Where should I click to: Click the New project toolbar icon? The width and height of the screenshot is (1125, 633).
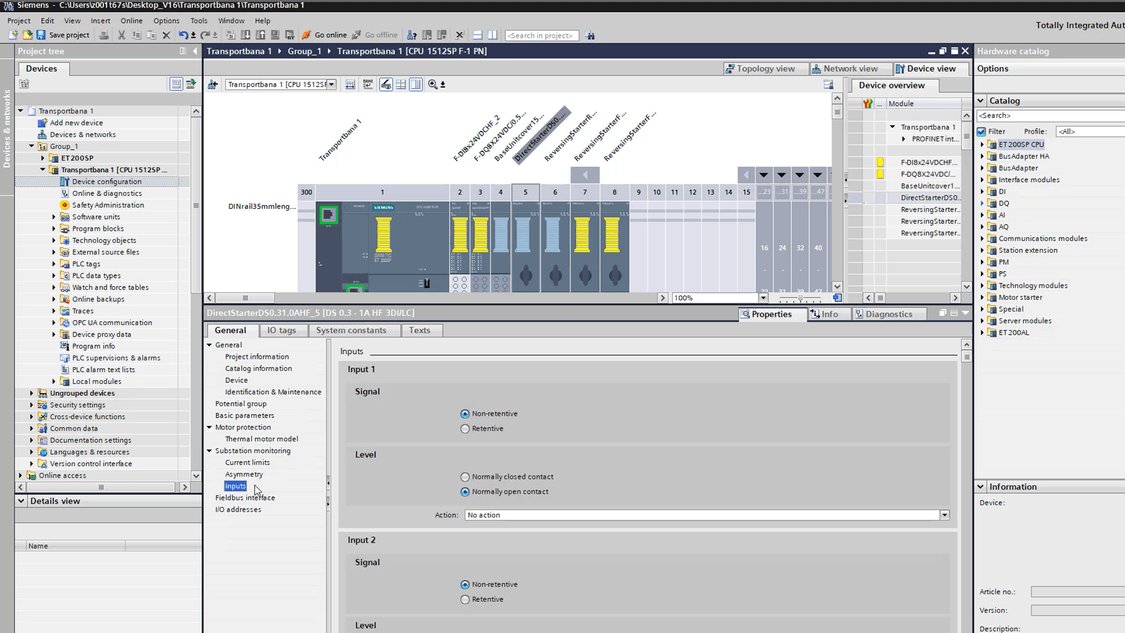click(13, 34)
